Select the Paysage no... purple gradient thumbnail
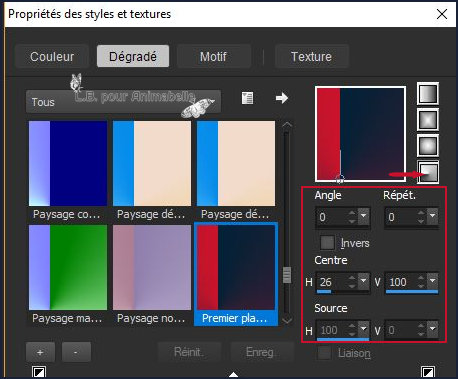The height and width of the screenshot is (379, 458). point(152,267)
